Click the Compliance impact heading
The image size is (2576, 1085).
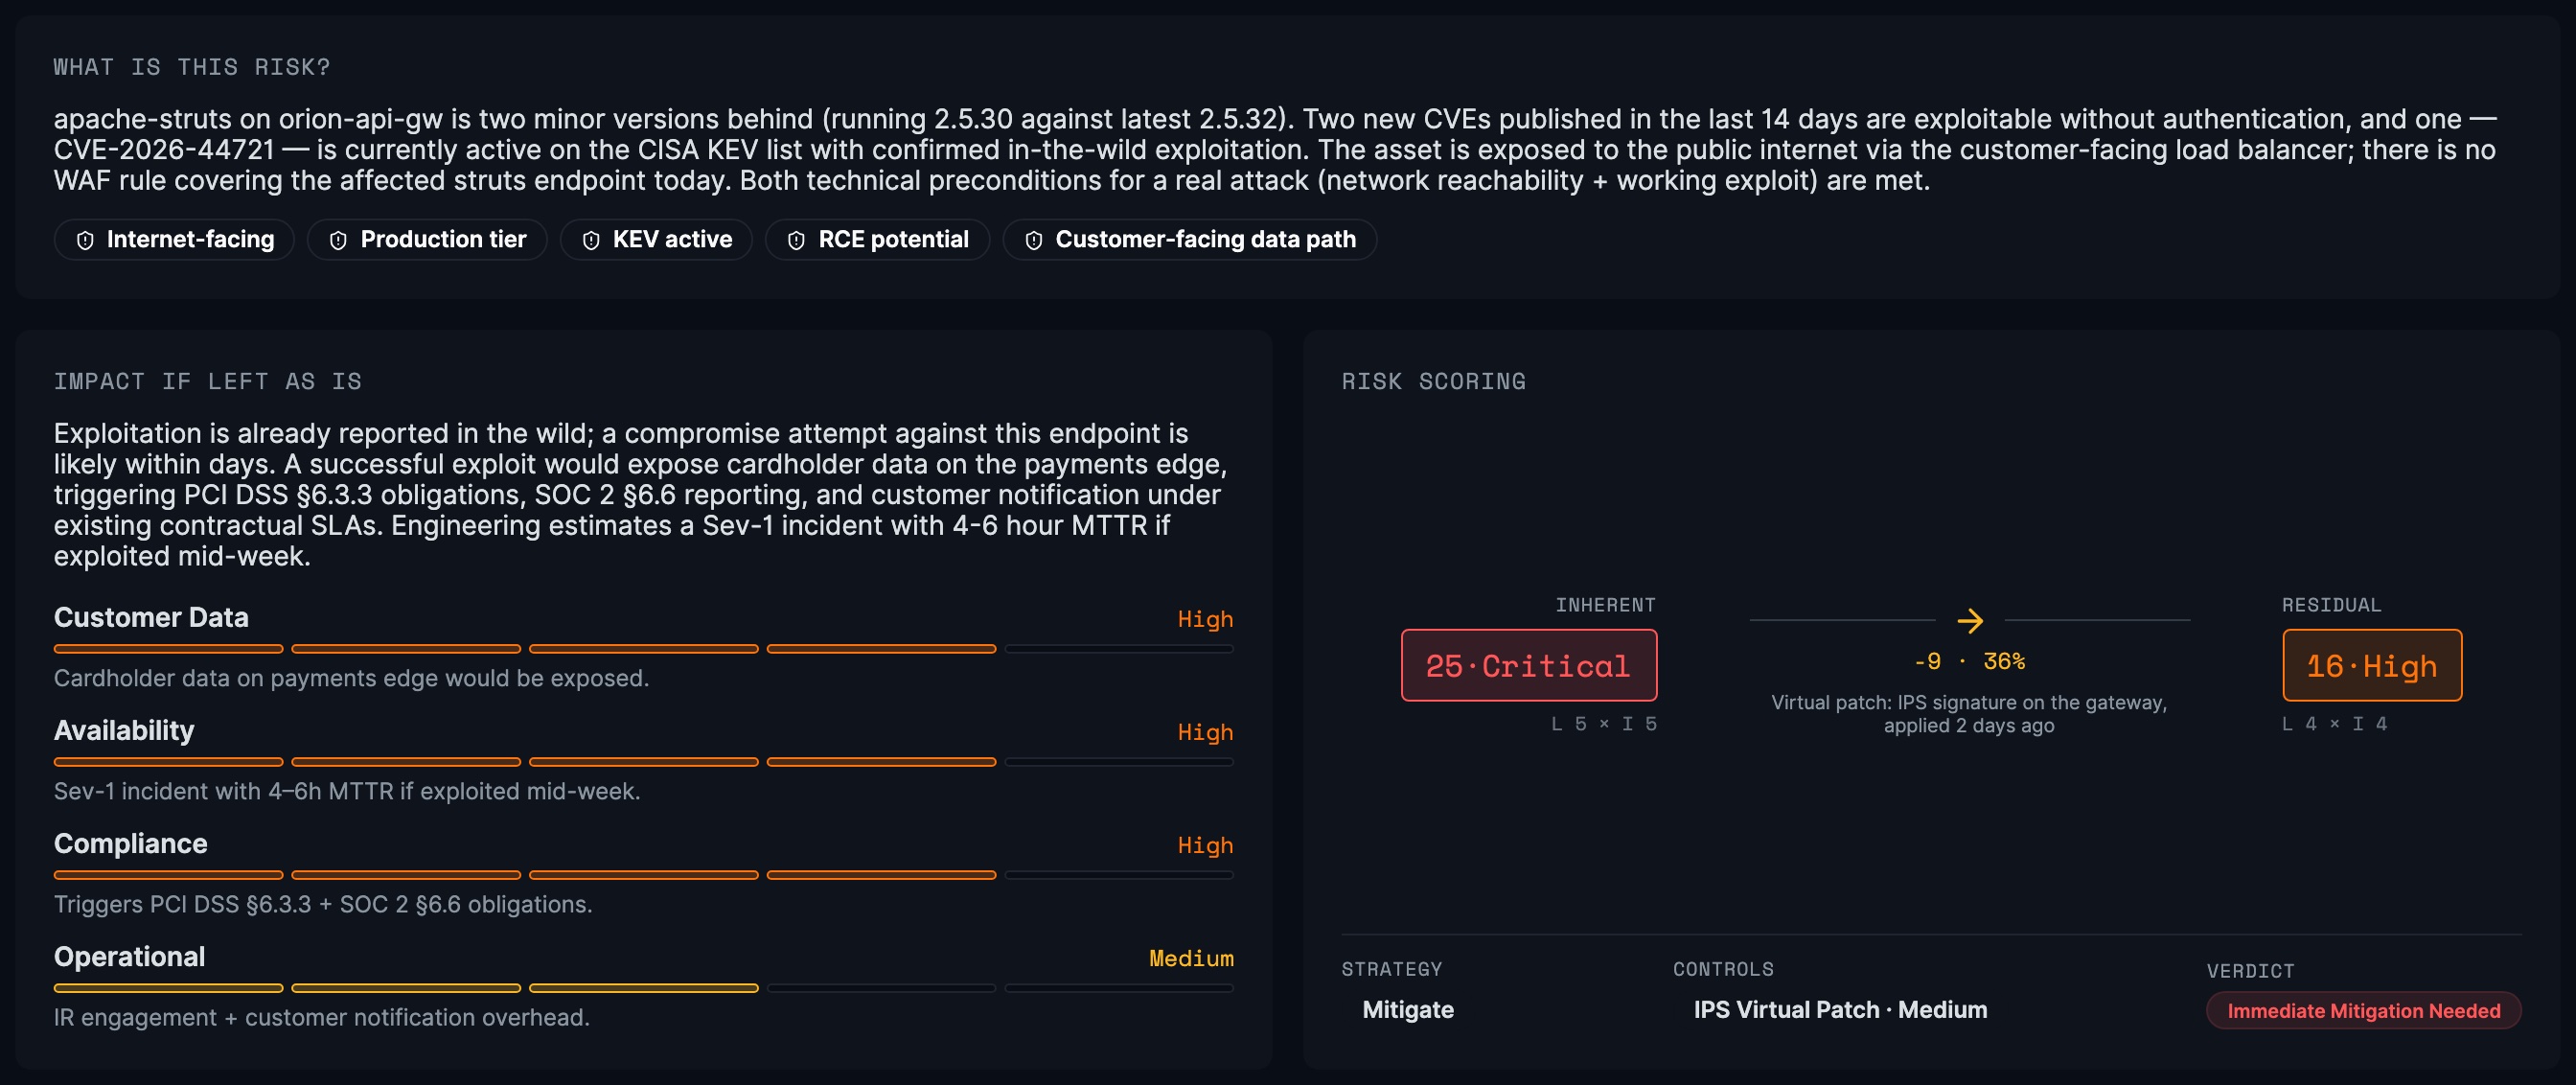[131, 844]
